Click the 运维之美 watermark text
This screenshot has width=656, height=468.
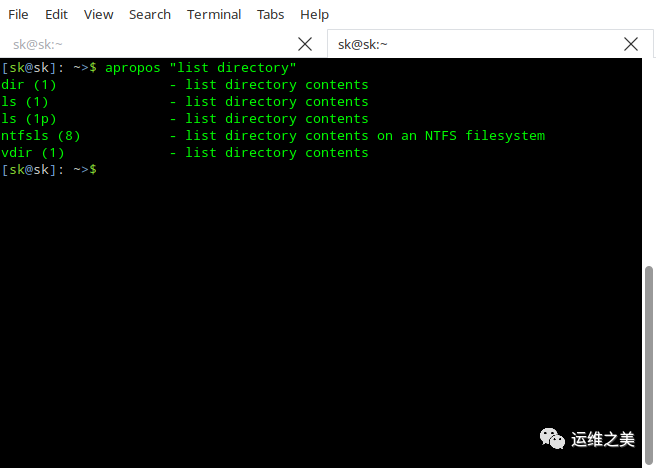click(603, 439)
